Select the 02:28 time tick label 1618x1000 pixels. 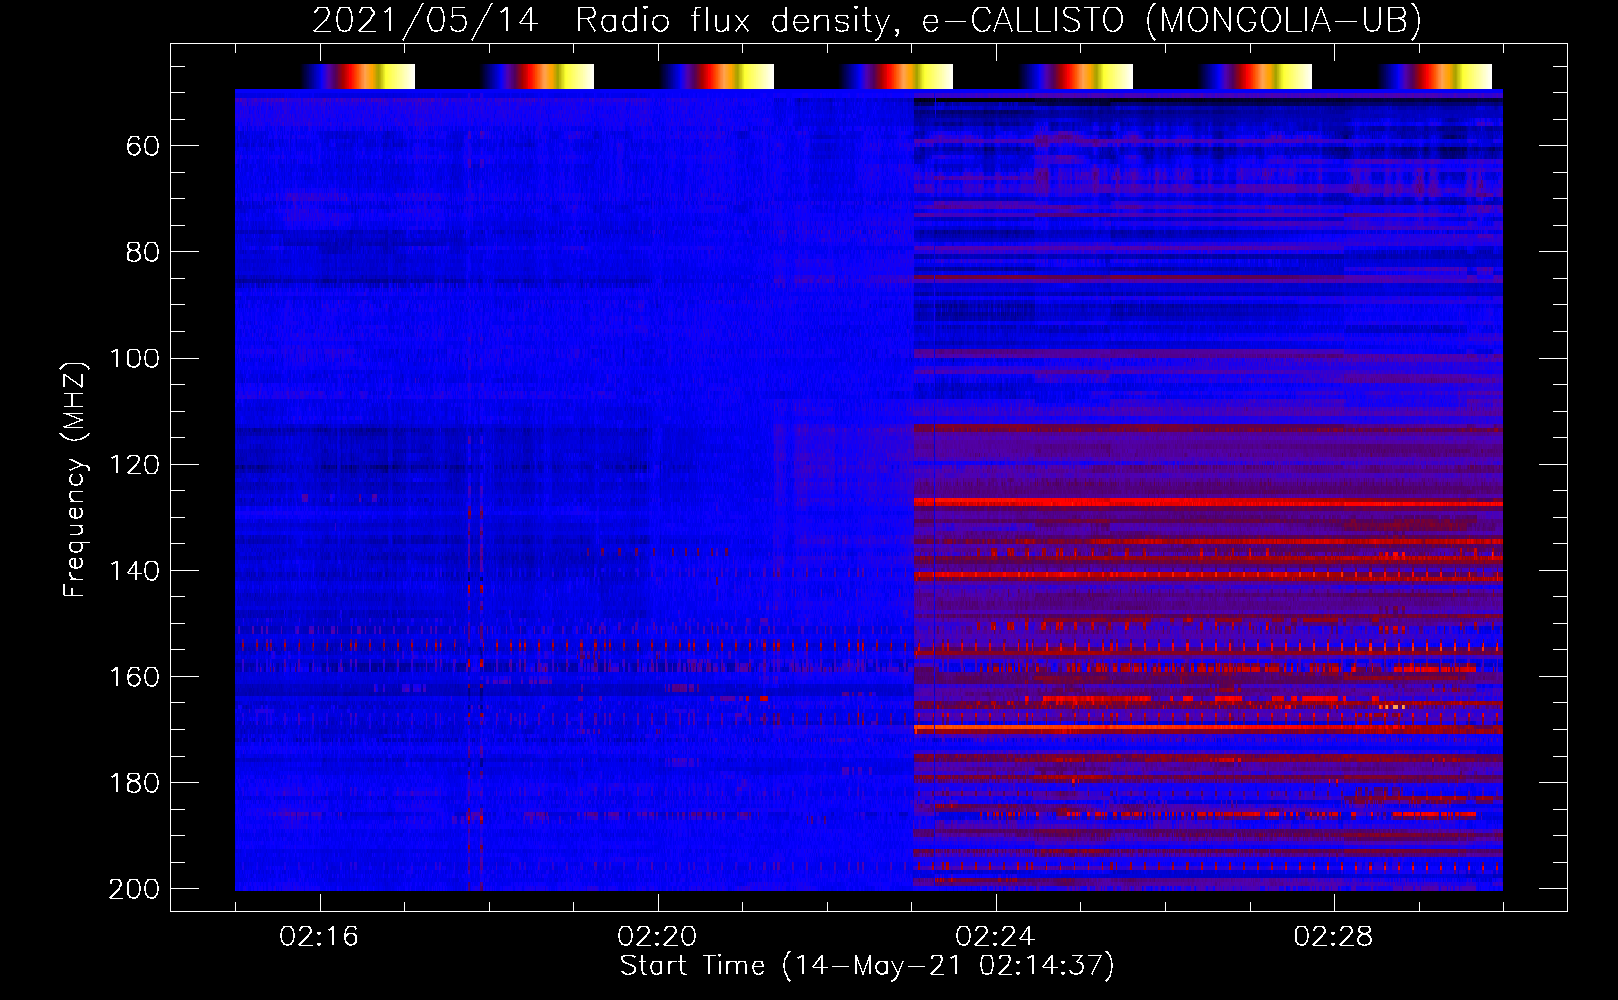[x=1333, y=937]
